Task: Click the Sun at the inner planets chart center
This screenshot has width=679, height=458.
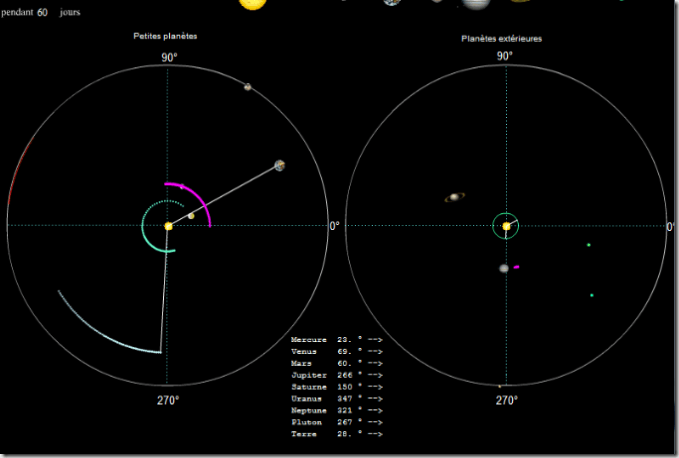Action: [168, 227]
